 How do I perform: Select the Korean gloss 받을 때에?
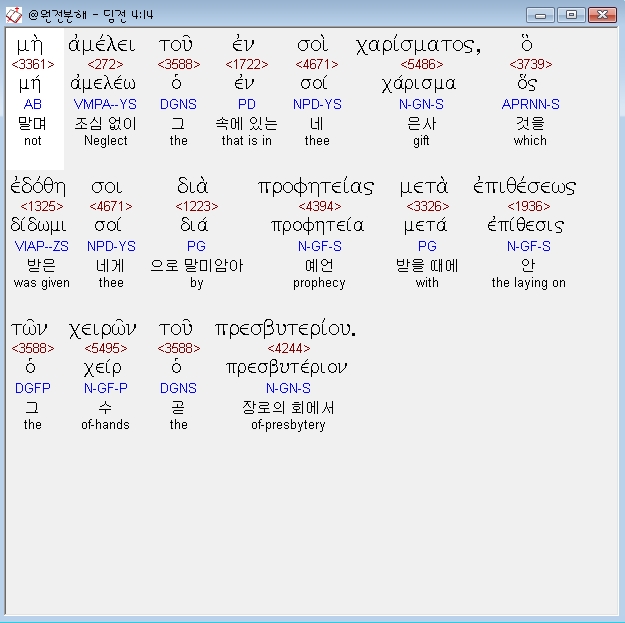[x=427, y=265]
